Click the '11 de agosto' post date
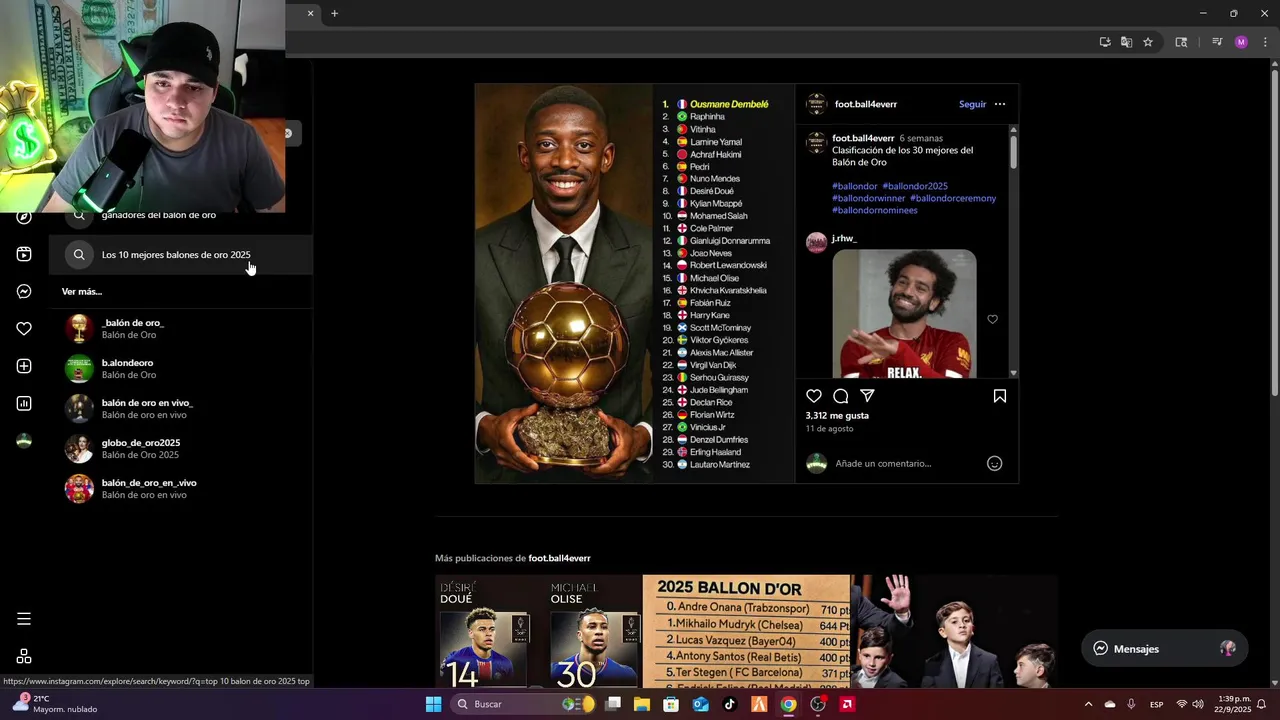 coord(830,429)
